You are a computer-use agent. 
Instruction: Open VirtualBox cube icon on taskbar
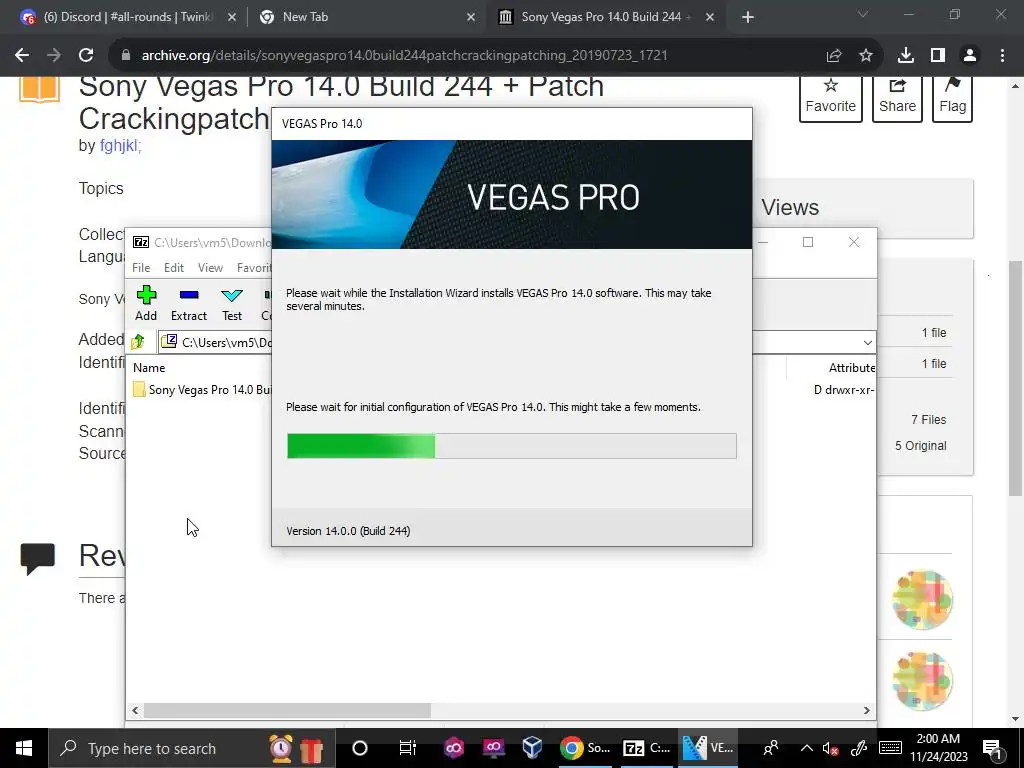(532, 748)
